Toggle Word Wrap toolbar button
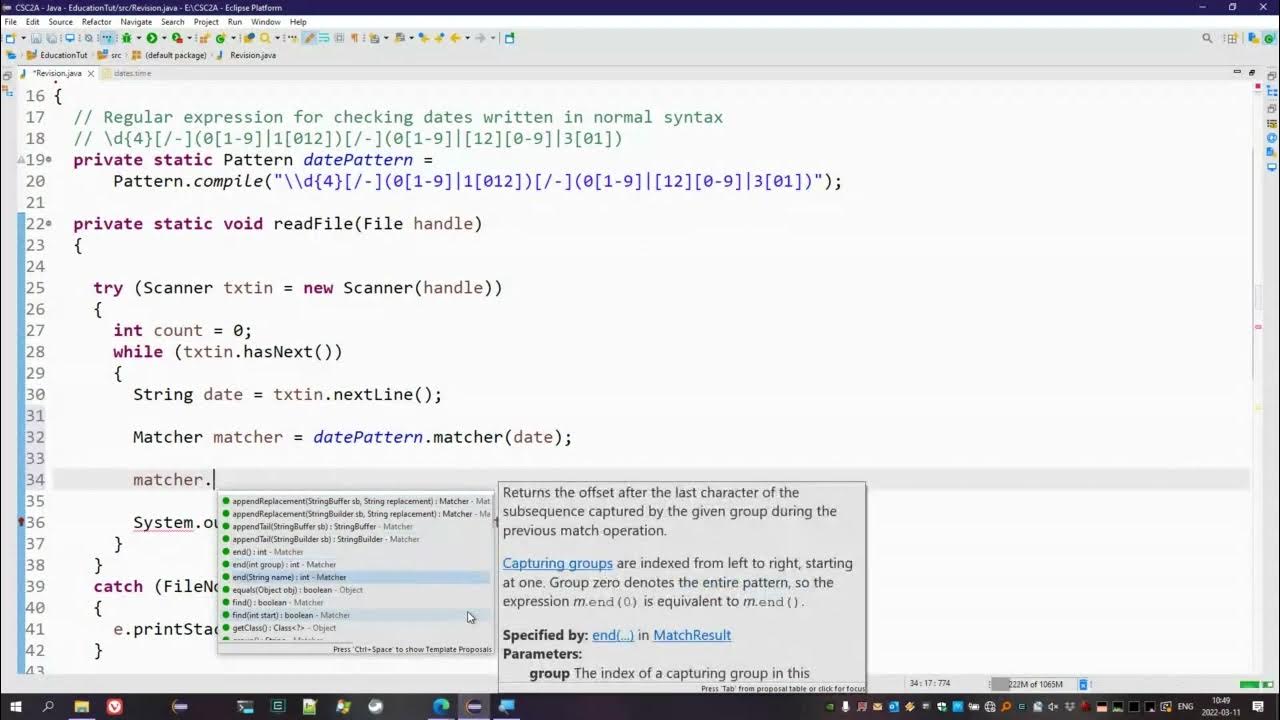1280x720 pixels. pos(324,38)
